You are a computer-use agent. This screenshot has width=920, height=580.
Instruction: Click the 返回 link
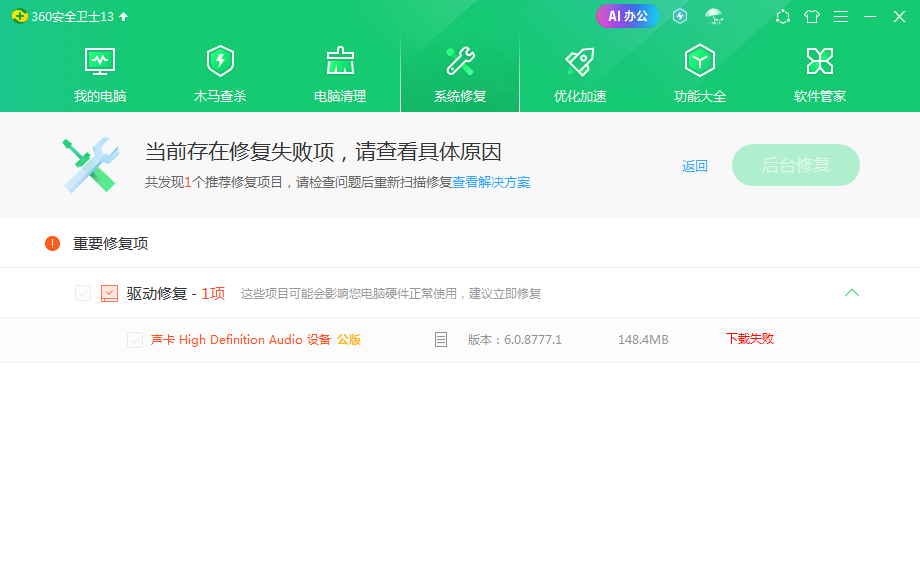pyautogui.click(x=695, y=166)
